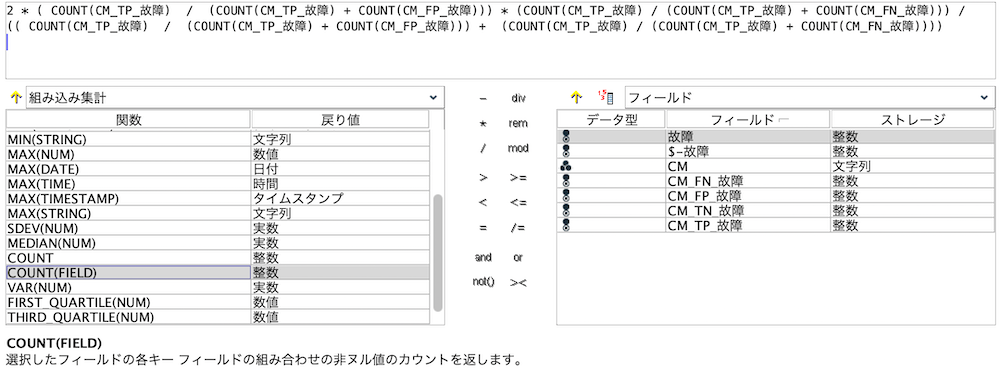Insert the multiply operator
Viewport: 1000px width, 383px height.
click(x=483, y=124)
